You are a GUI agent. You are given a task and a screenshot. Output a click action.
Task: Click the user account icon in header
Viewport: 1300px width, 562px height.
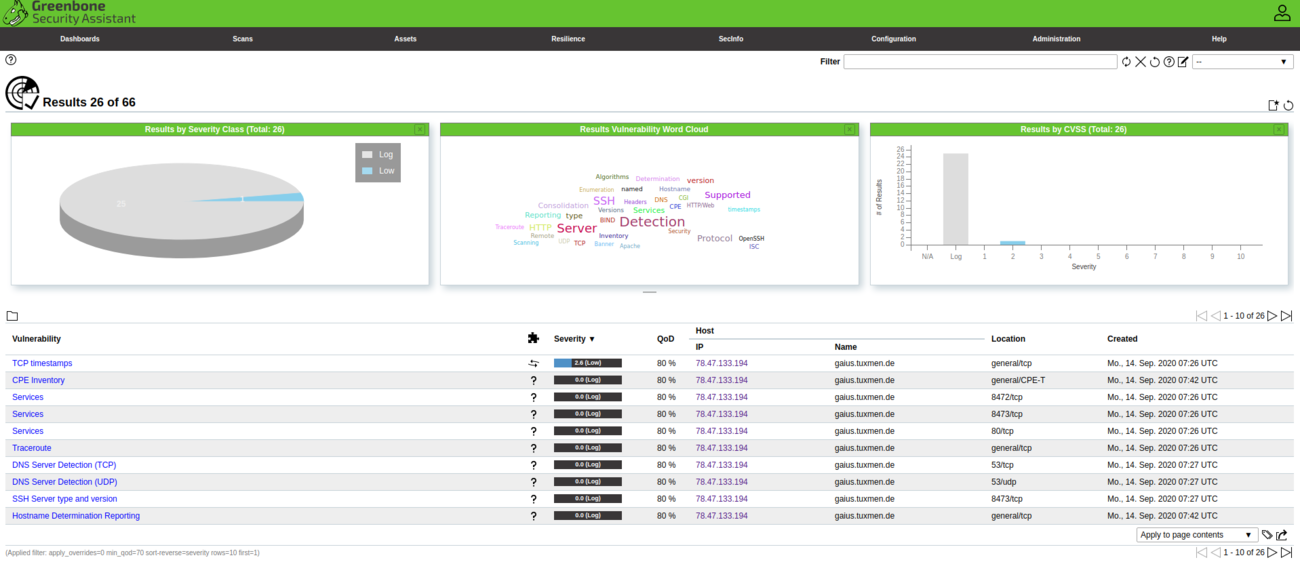click(1281, 13)
